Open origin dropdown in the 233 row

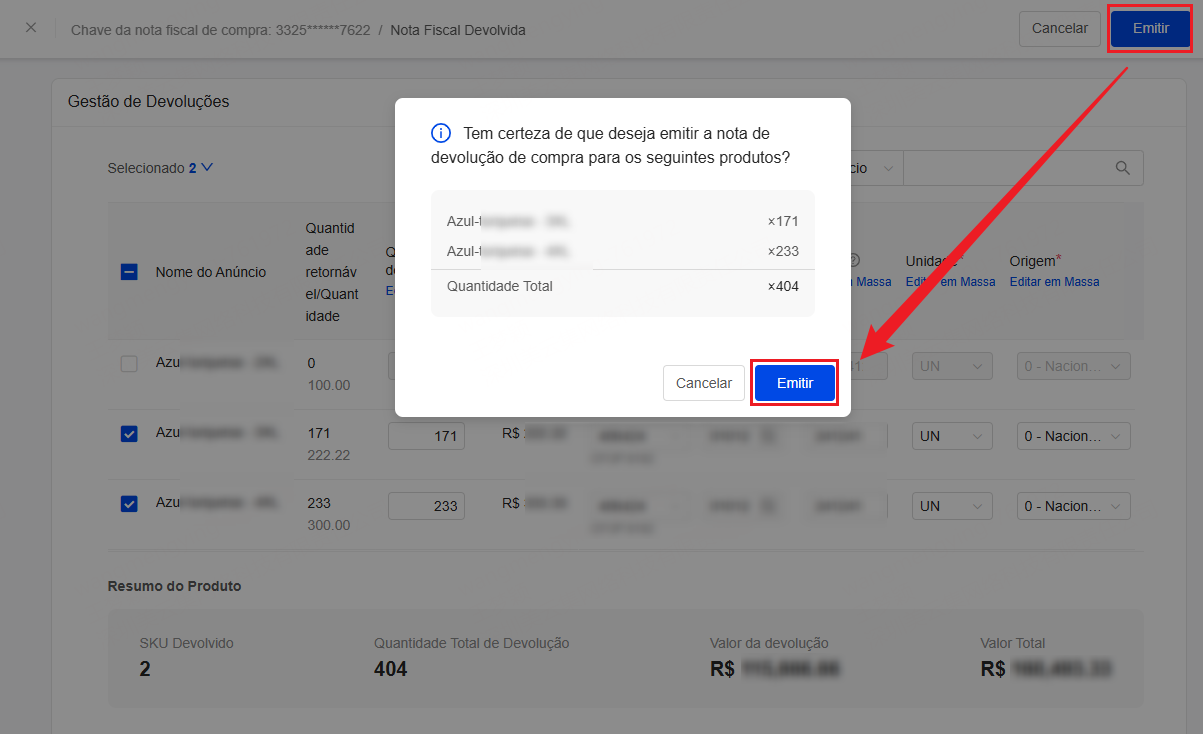click(1073, 506)
